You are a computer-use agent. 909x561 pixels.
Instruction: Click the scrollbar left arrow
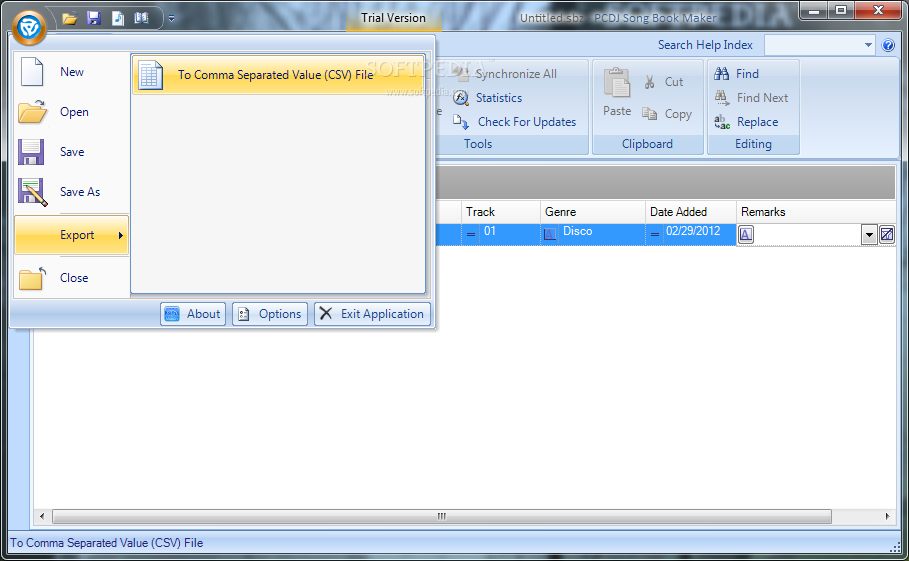[x=42, y=516]
